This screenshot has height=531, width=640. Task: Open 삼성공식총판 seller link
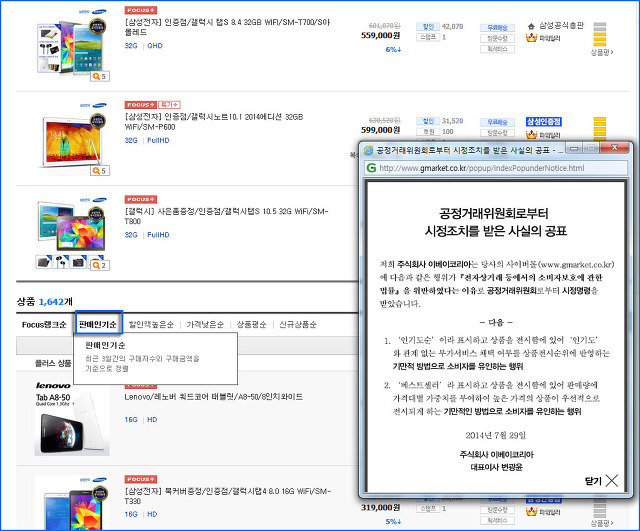click(x=562, y=25)
